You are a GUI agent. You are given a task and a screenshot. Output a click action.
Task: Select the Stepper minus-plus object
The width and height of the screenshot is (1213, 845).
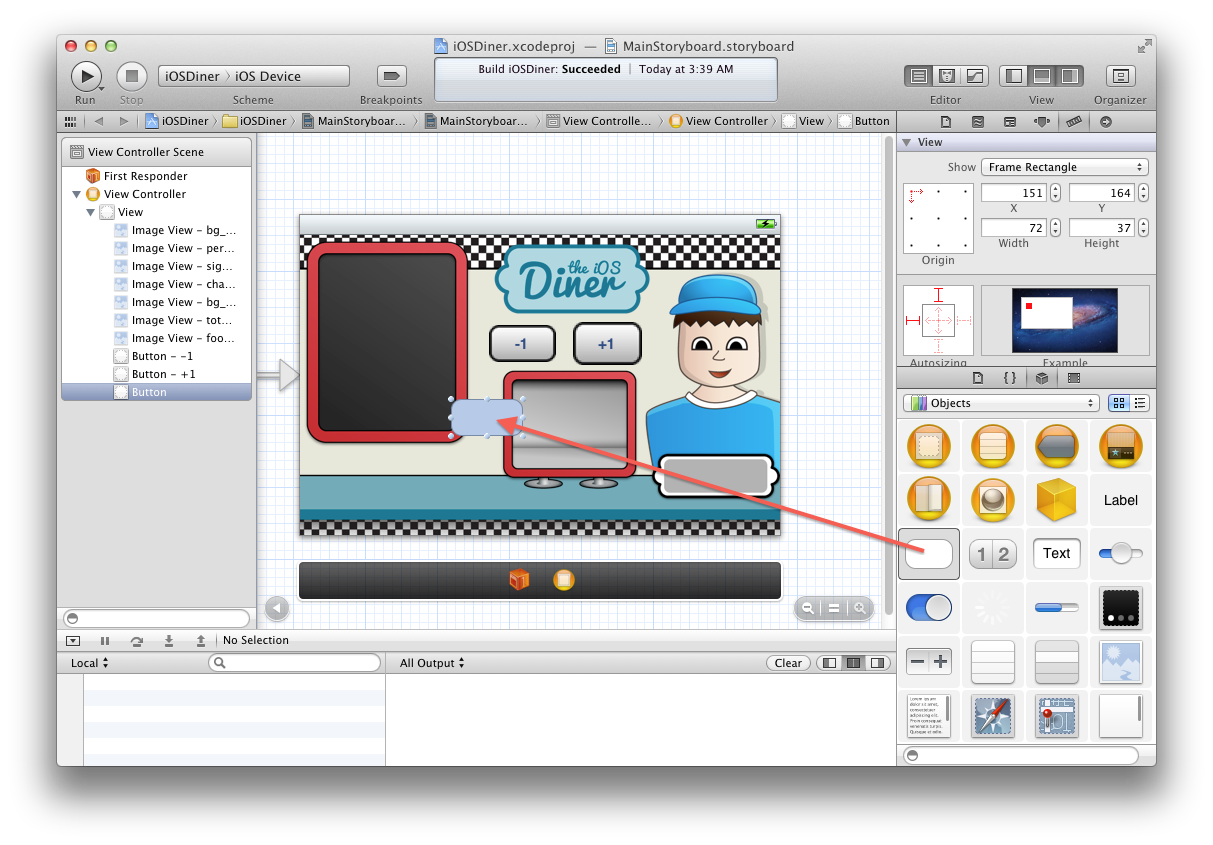tap(929, 661)
